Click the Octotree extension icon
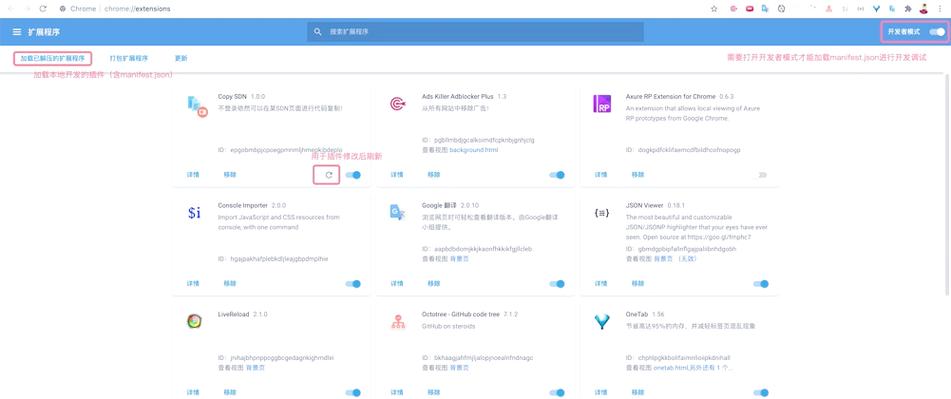The height and width of the screenshot is (399, 951). pyautogui.click(x=398, y=322)
